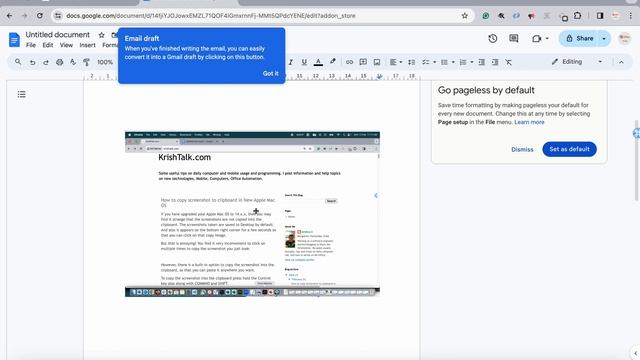The width and height of the screenshot is (640, 360).
Task: Open the 100% zoom dropdown
Action: pyautogui.click(x=105, y=62)
